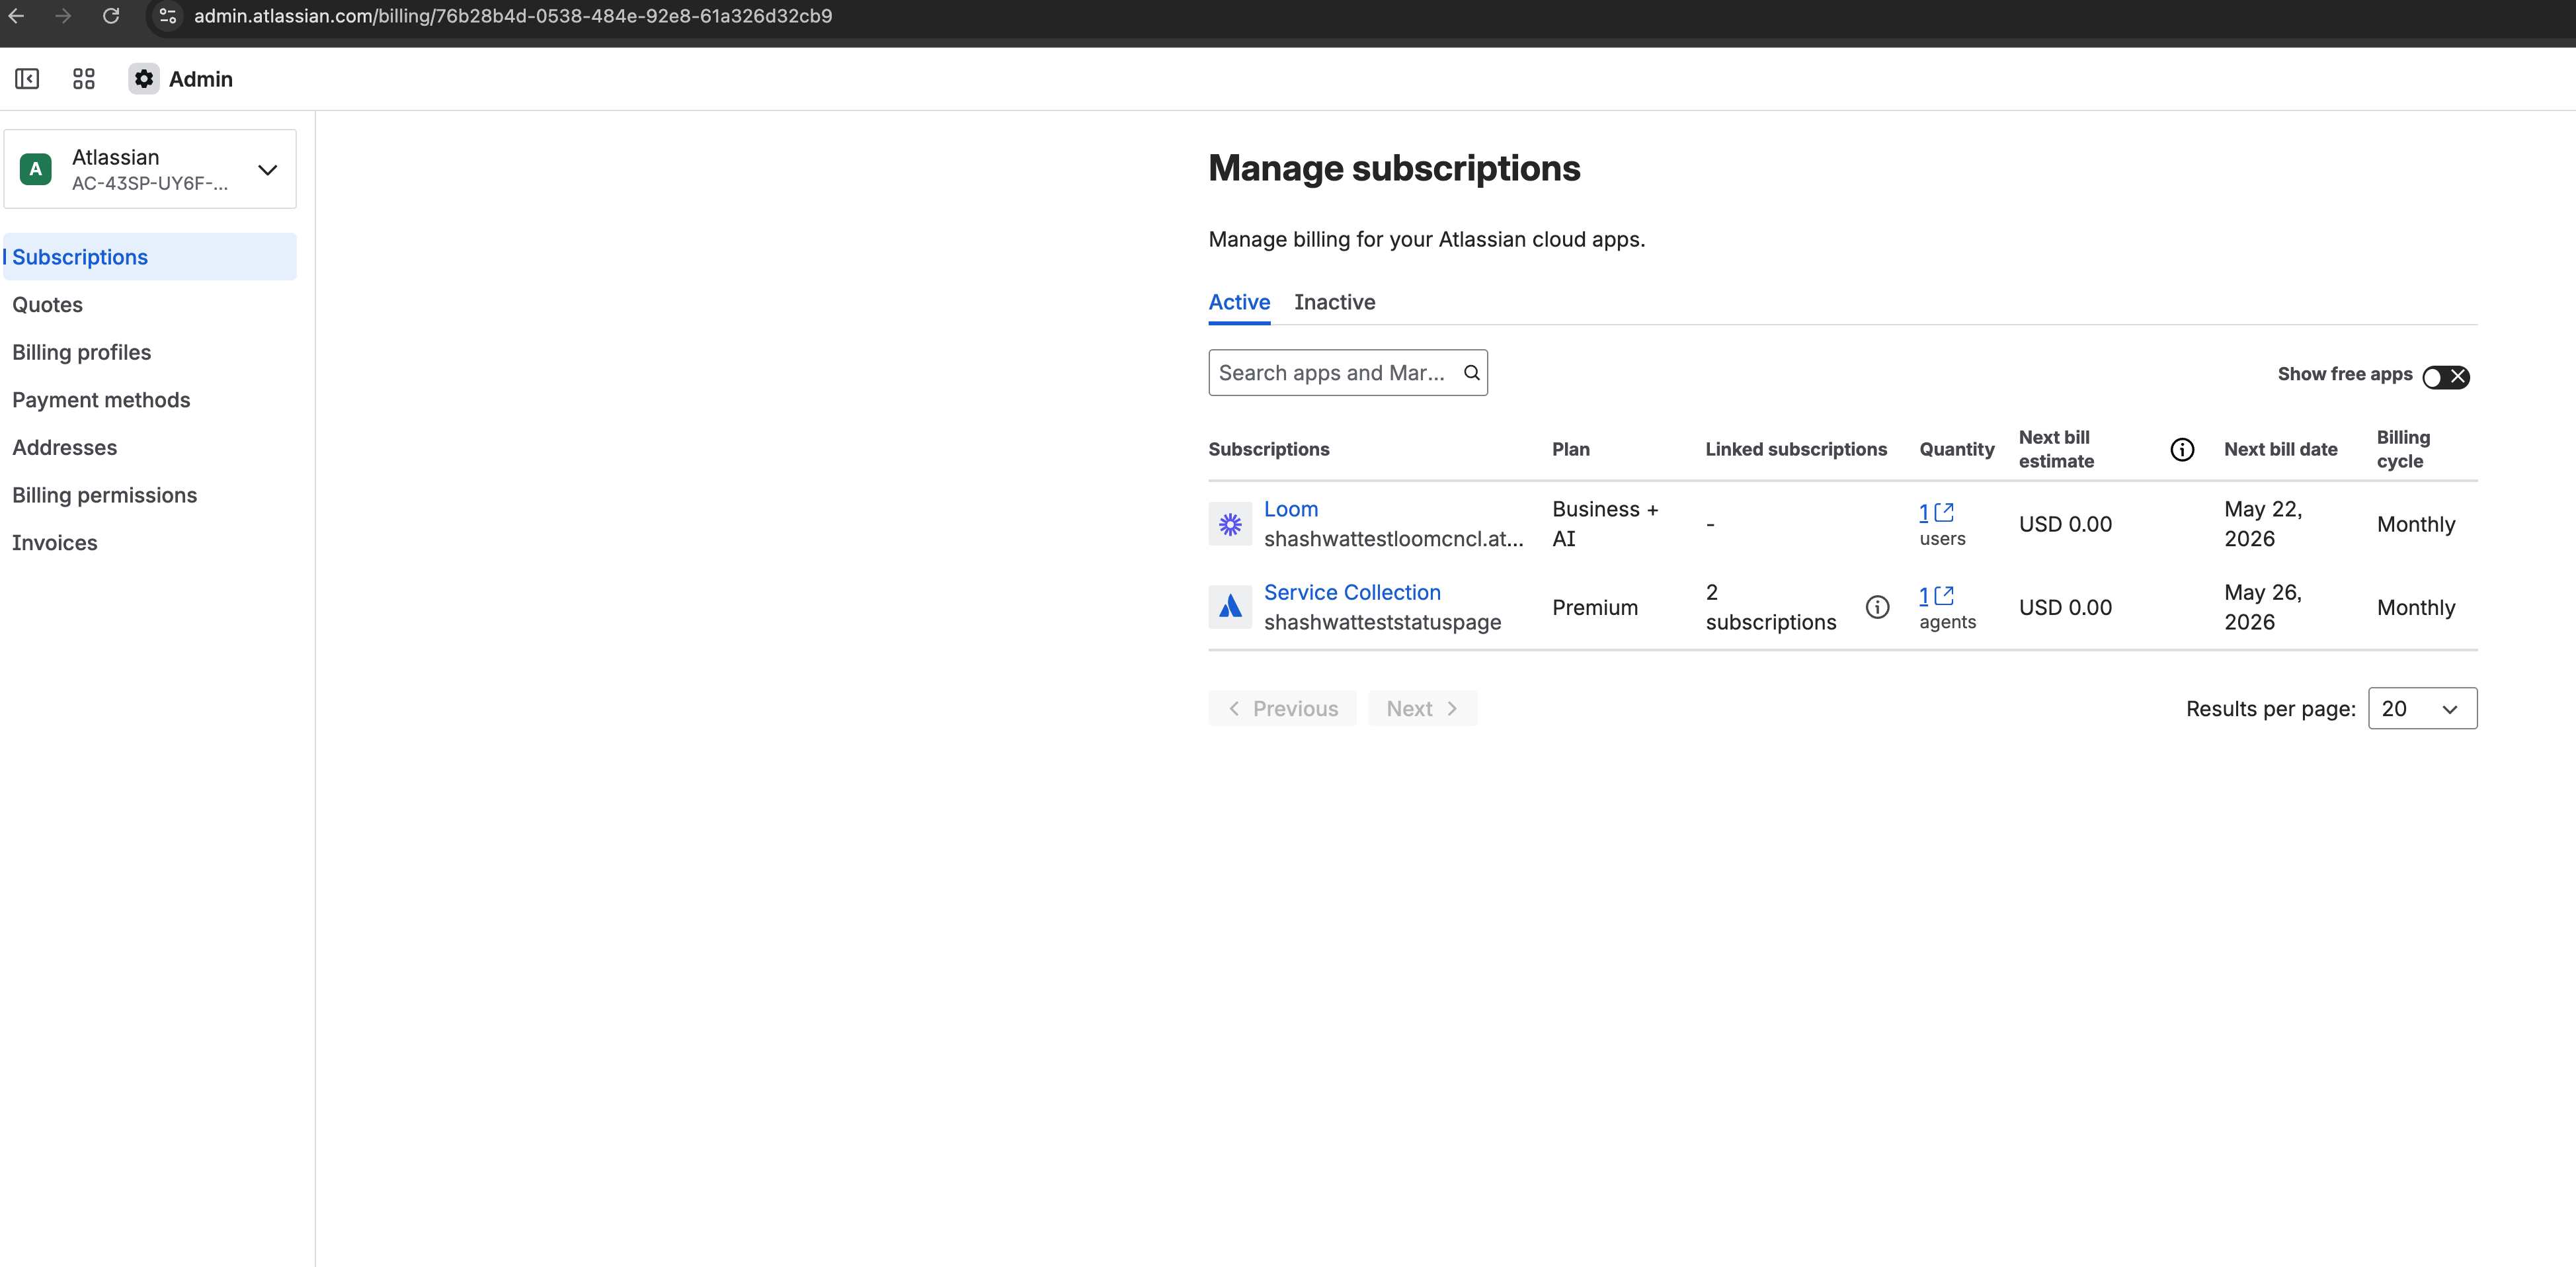Click the 'Plan' column header
Image resolution: width=2576 pixels, height=1267 pixels.
(1571, 450)
